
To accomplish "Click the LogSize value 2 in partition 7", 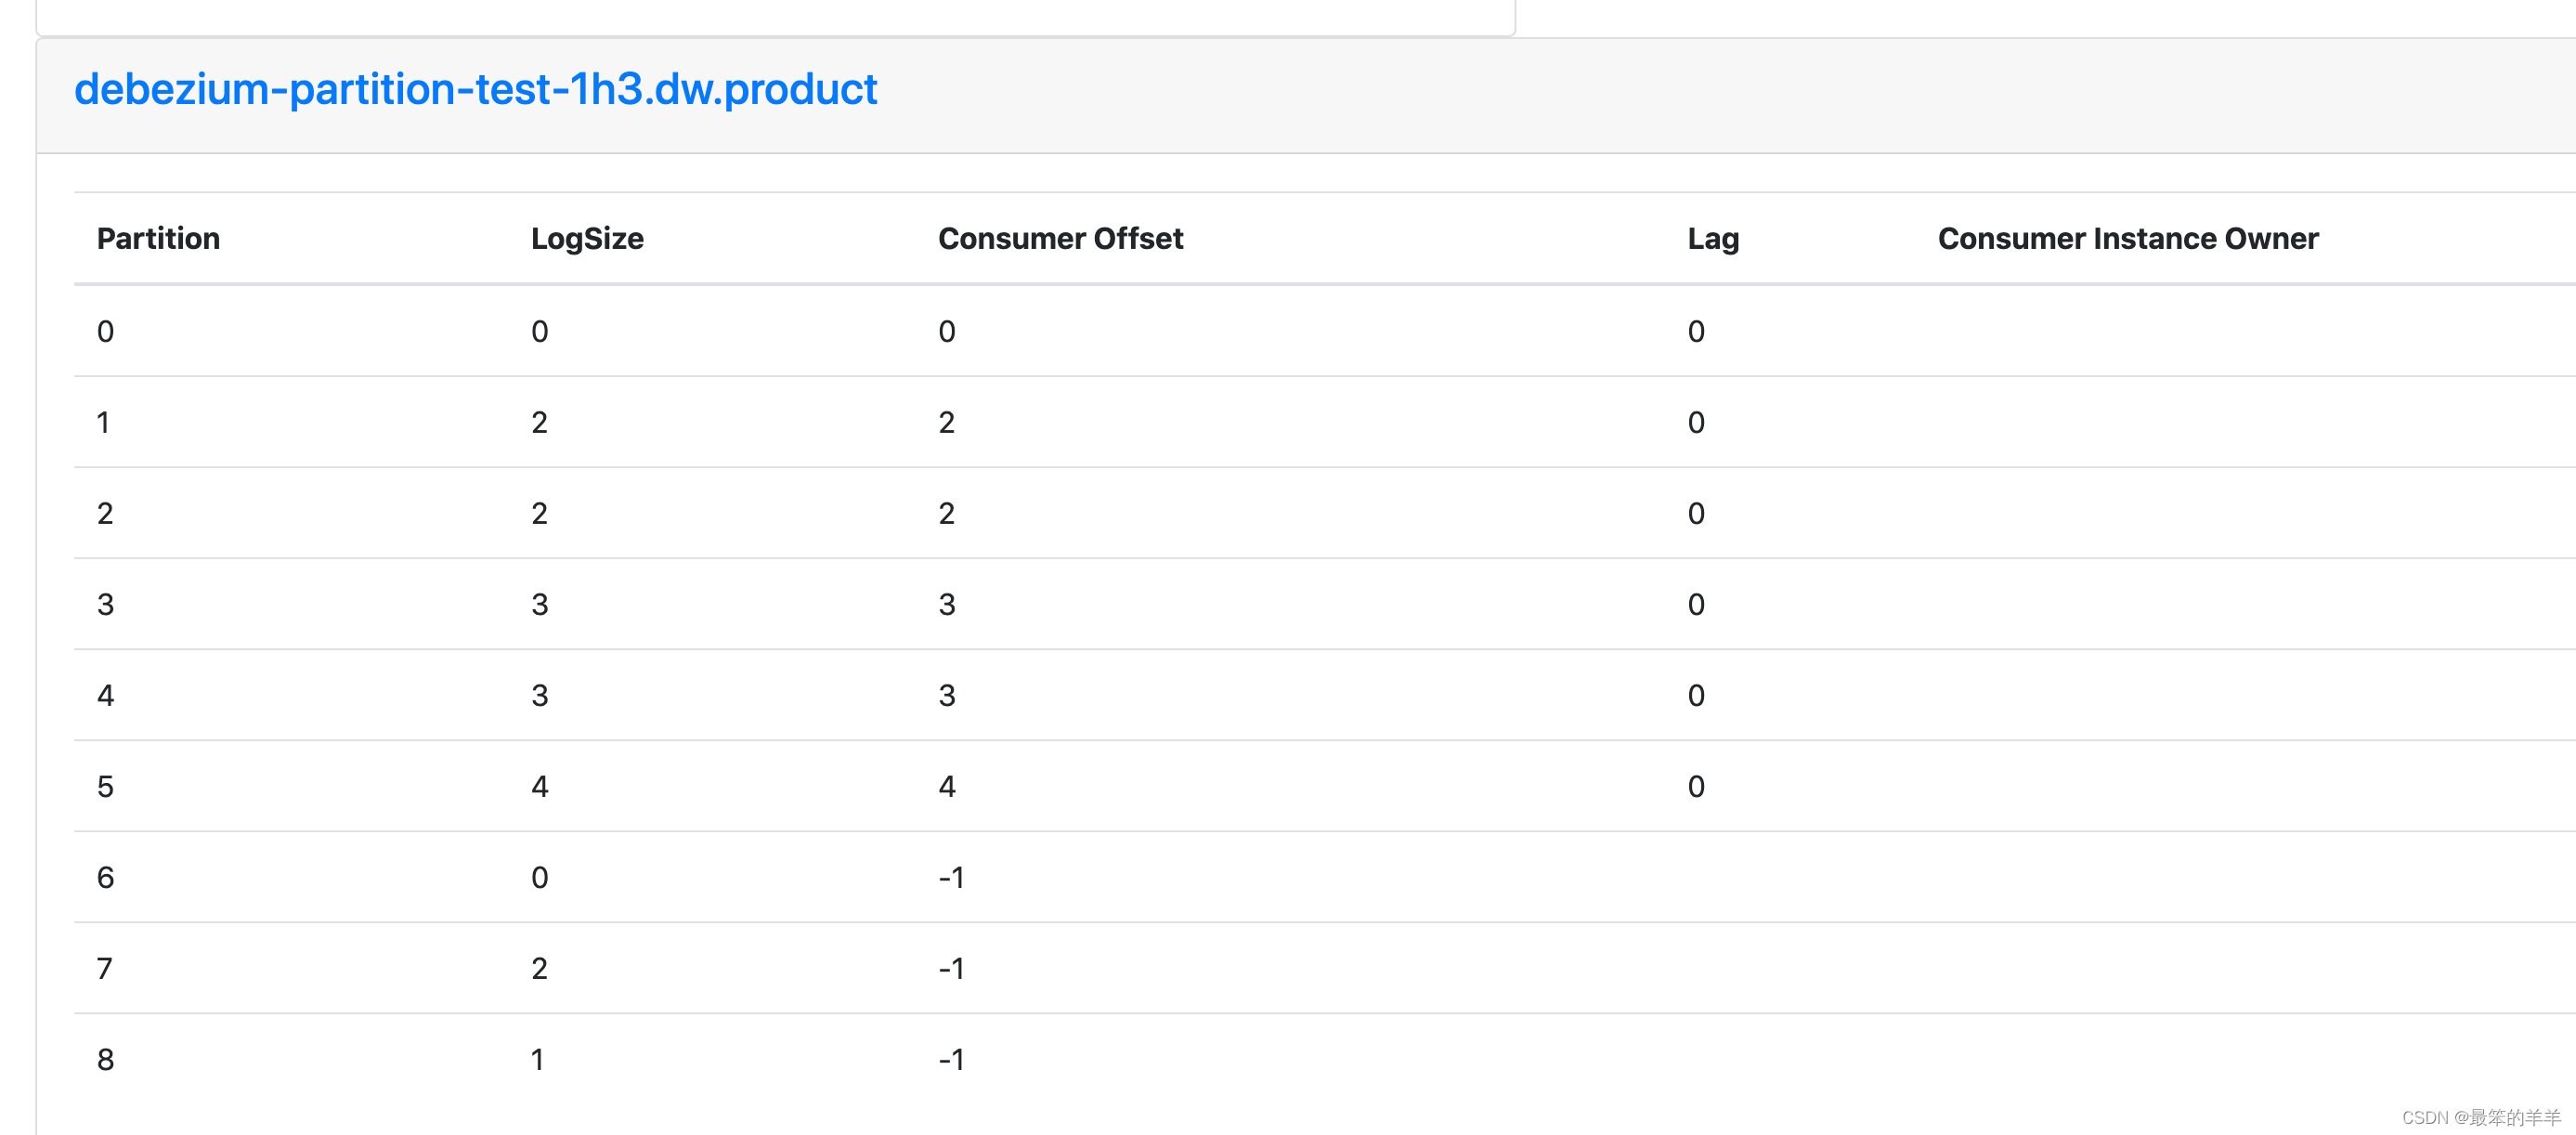I will tap(539, 969).
